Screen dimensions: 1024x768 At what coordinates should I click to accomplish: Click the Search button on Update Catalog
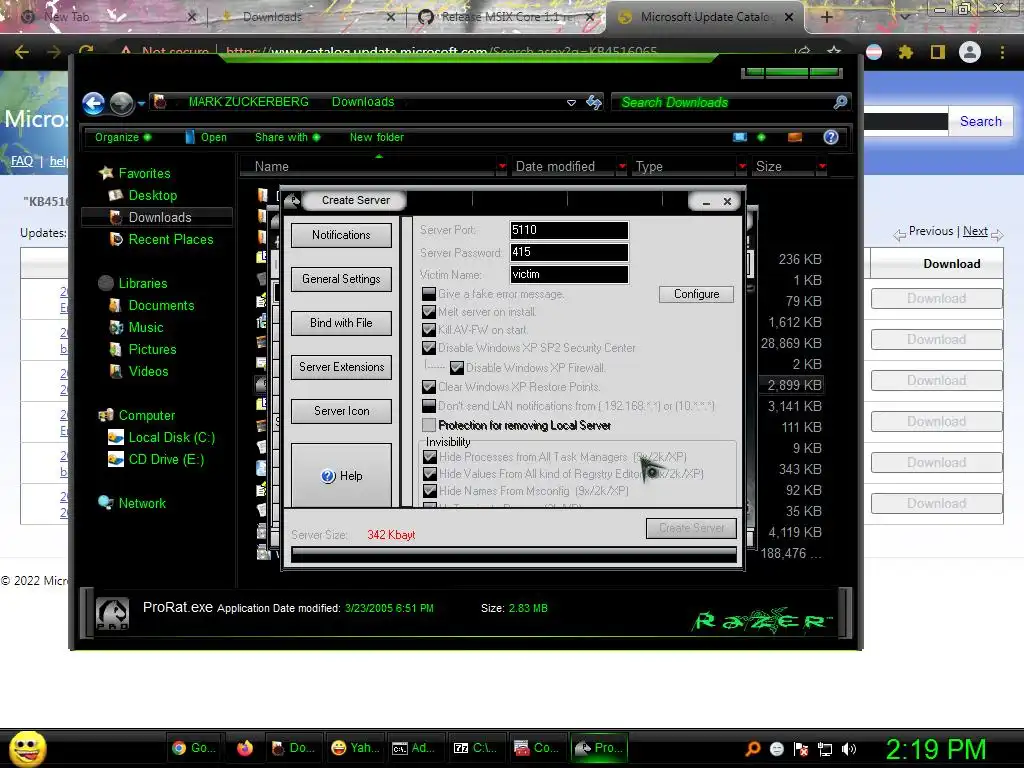(x=980, y=121)
